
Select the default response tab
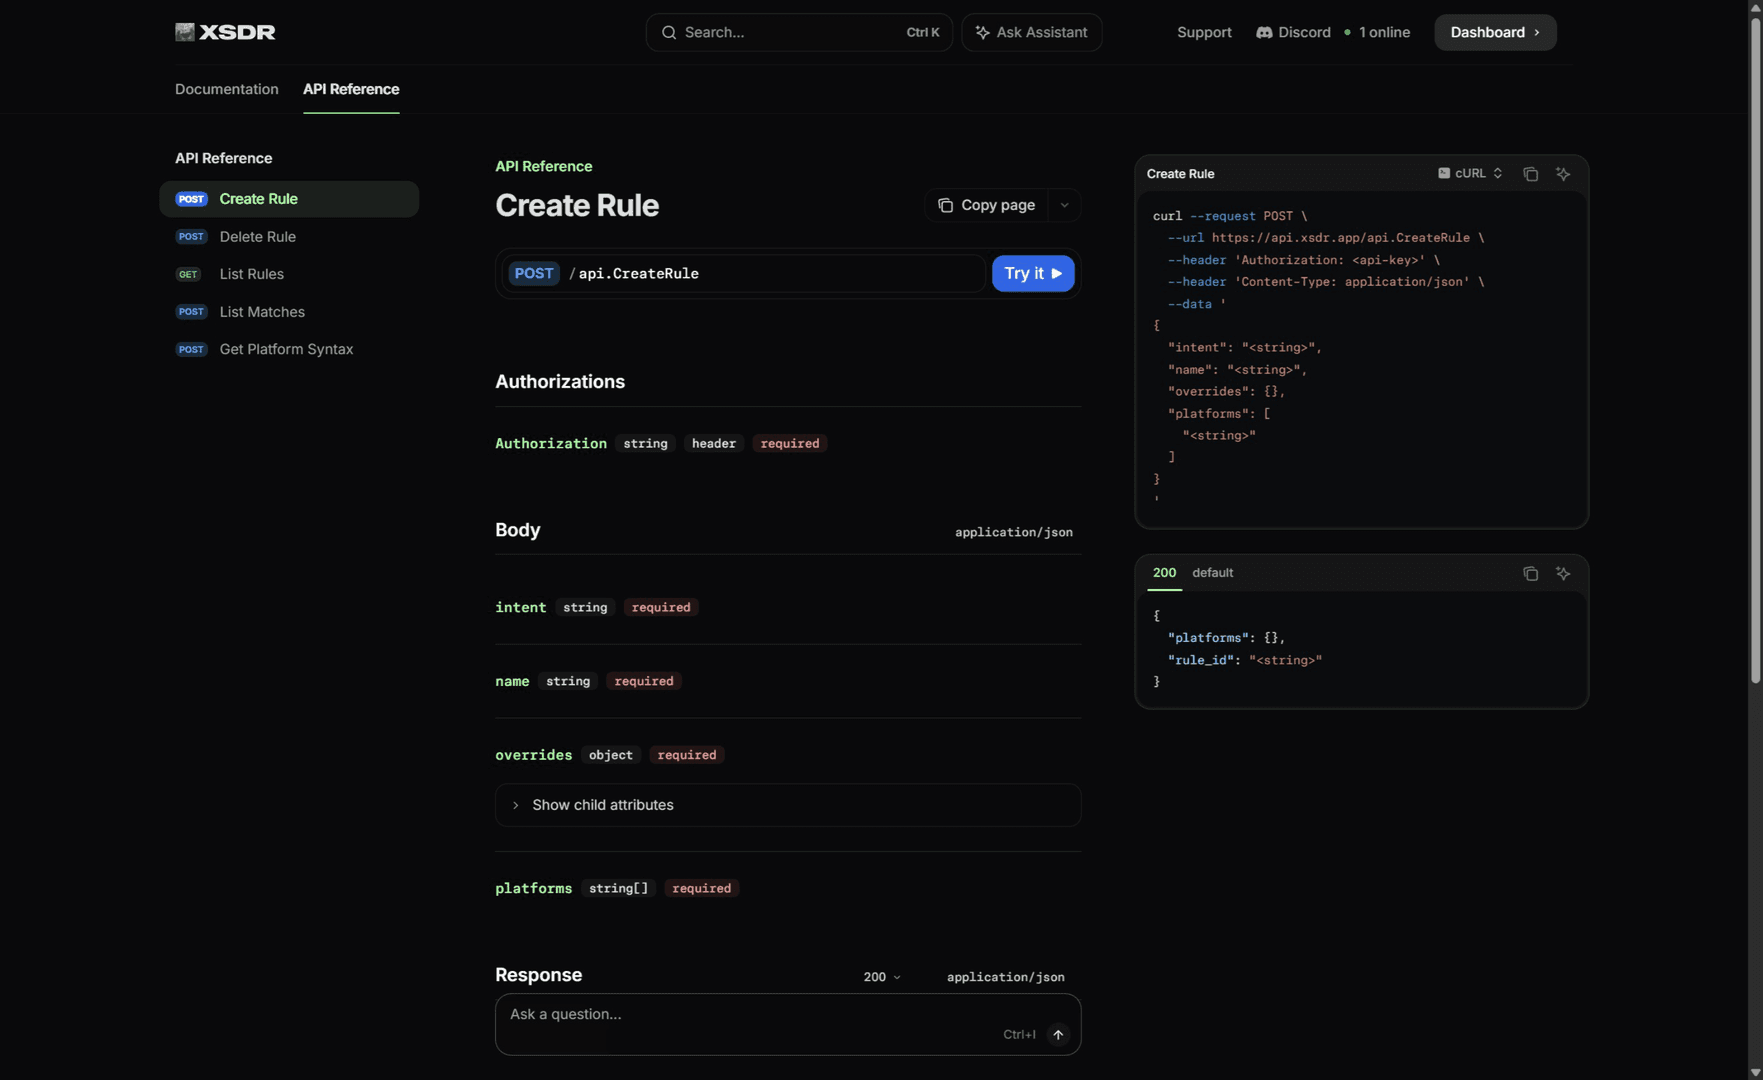[1212, 573]
